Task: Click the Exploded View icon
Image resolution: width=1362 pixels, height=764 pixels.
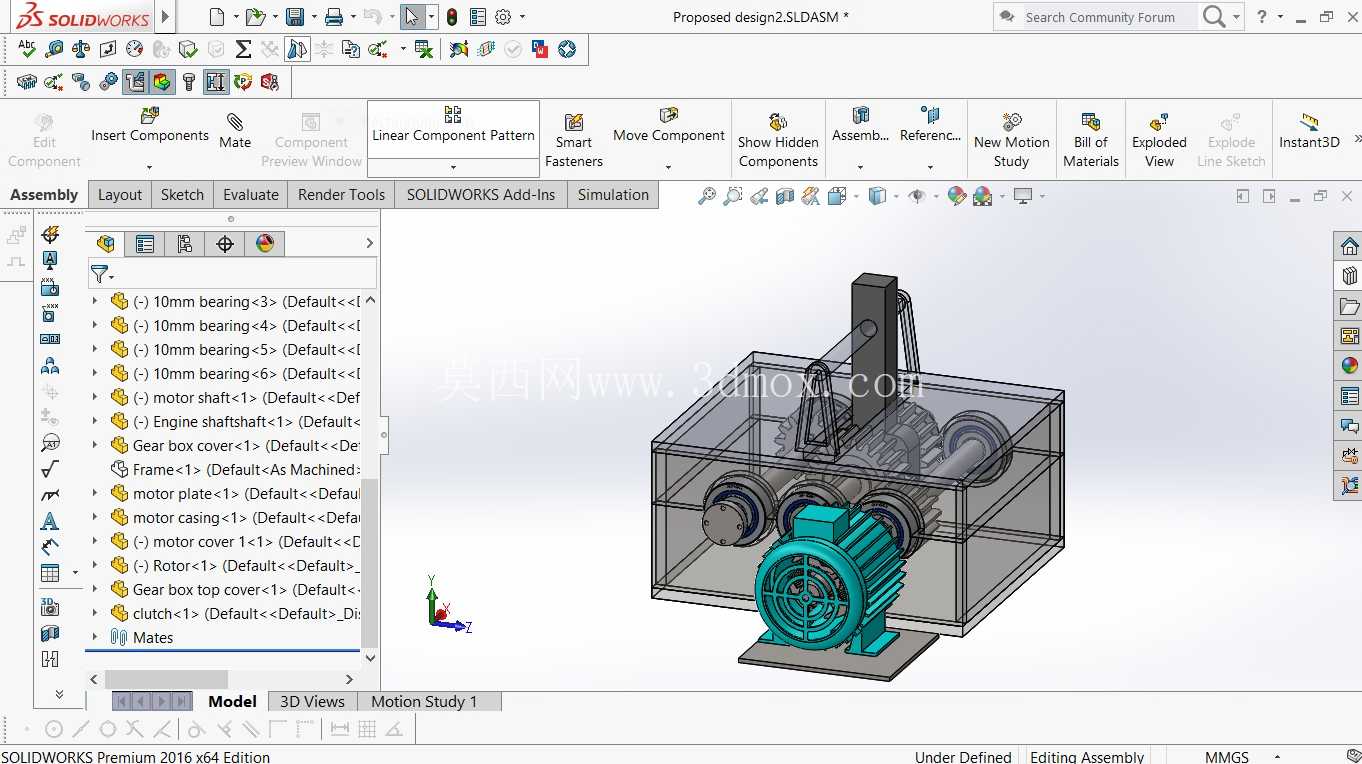Action: click(x=1159, y=122)
